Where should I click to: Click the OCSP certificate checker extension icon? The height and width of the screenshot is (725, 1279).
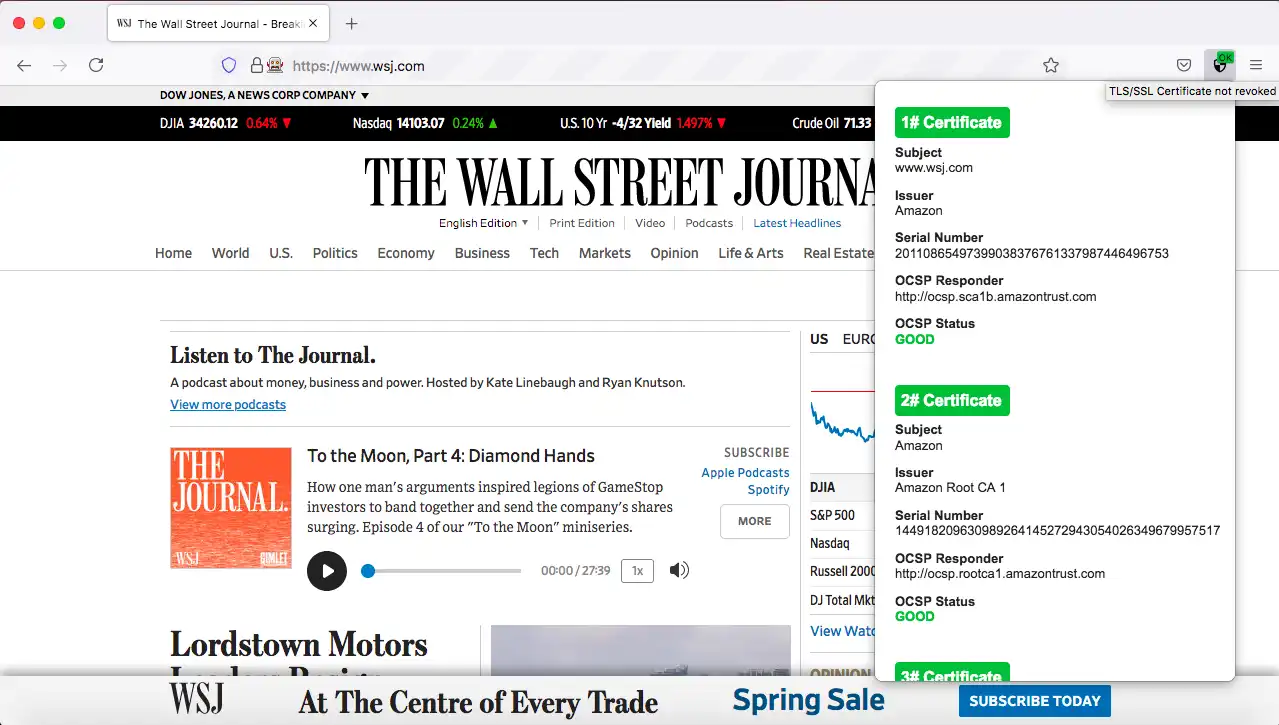tap(1220, 65)
